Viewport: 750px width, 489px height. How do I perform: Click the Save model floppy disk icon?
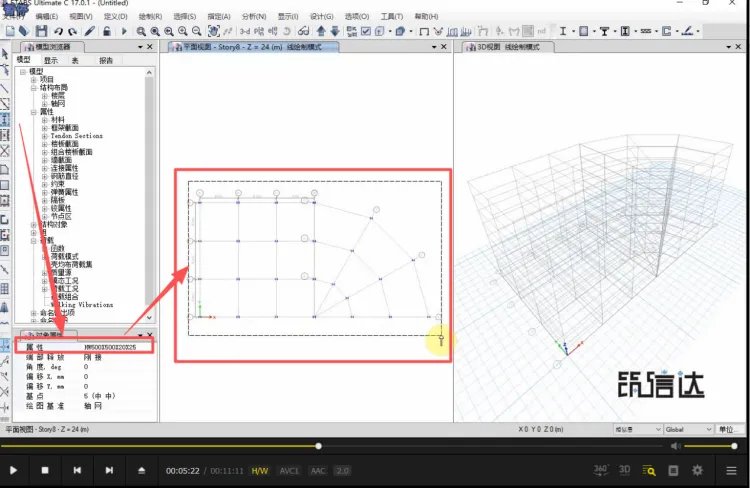(x=41, y=31)
